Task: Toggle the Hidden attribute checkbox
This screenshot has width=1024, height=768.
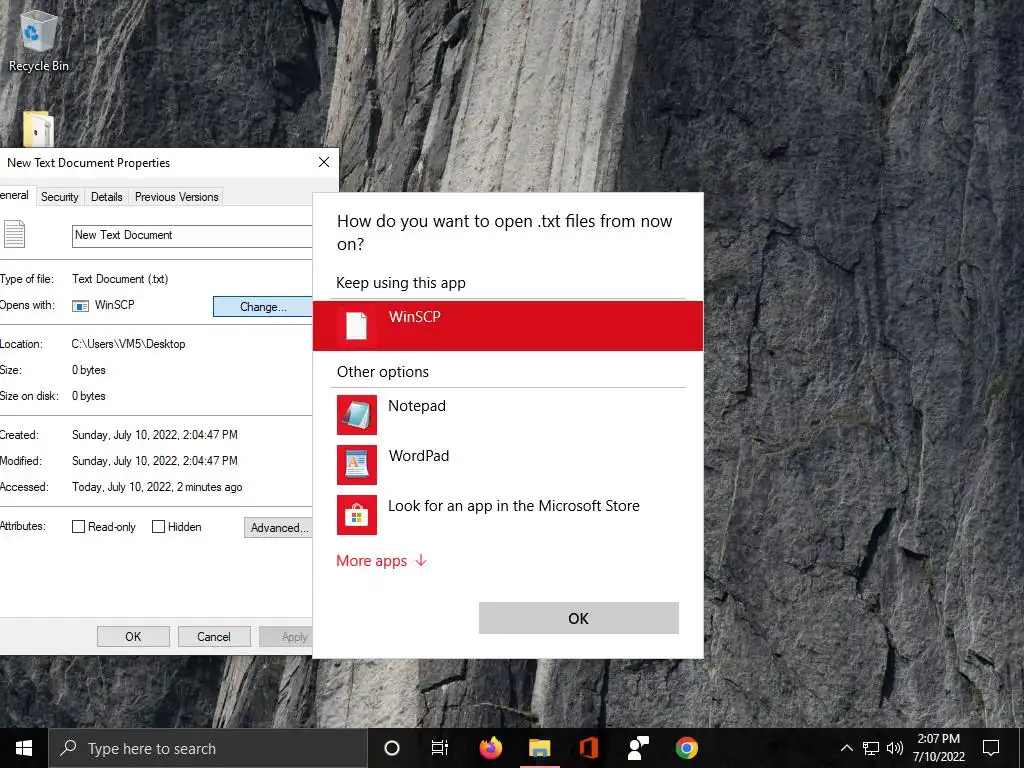Action: point(158,526)
